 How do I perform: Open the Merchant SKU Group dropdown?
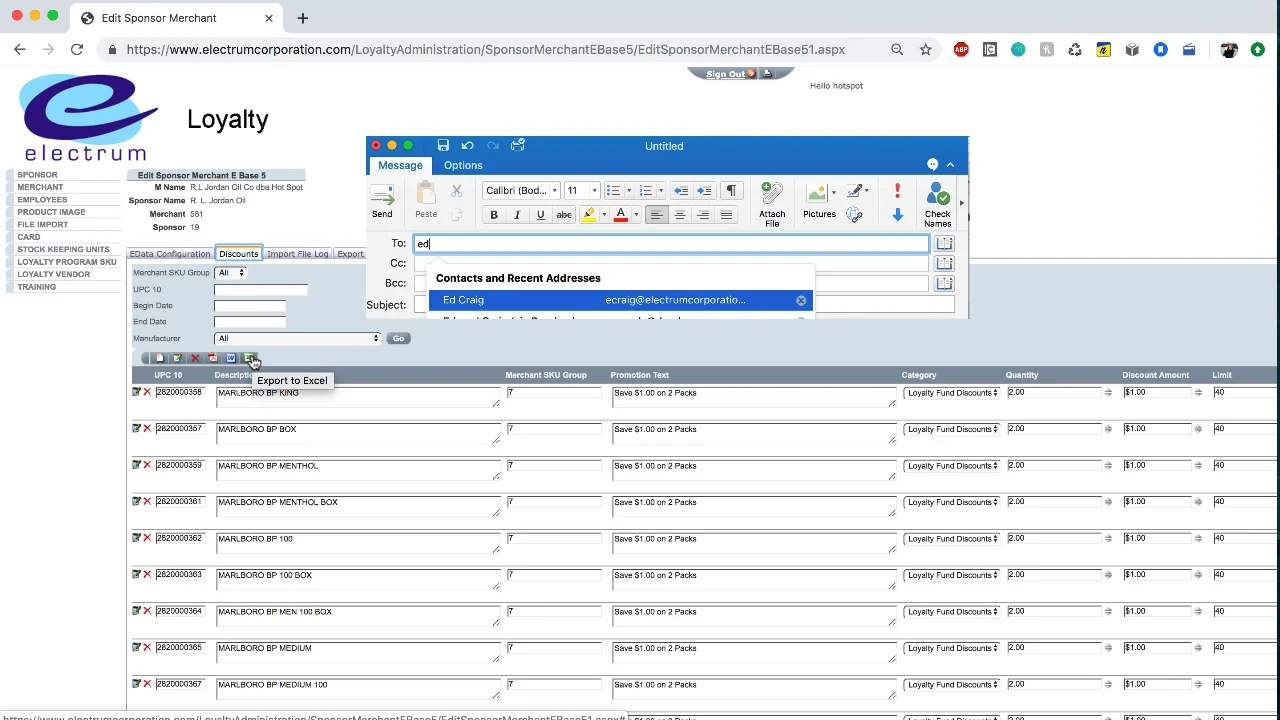230,273
